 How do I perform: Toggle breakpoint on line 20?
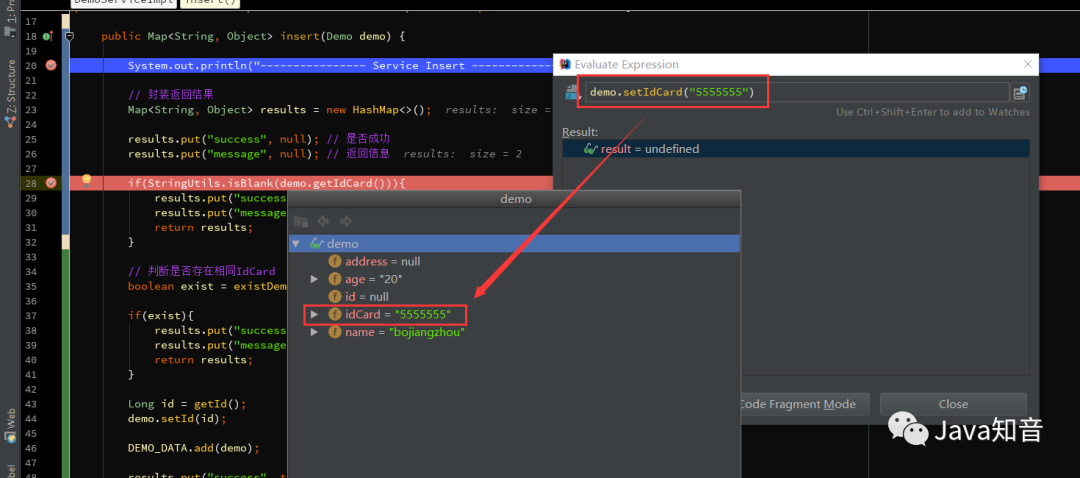(50, 65)
